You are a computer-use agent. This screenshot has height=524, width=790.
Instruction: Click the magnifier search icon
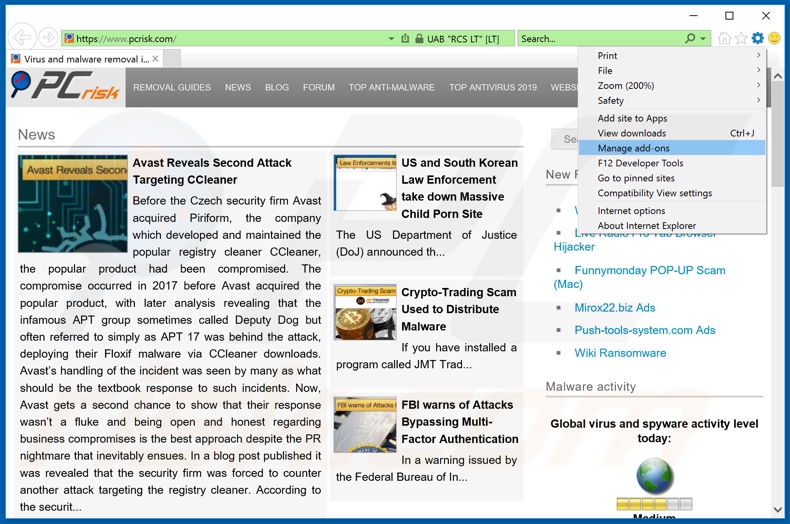point(690,38)
